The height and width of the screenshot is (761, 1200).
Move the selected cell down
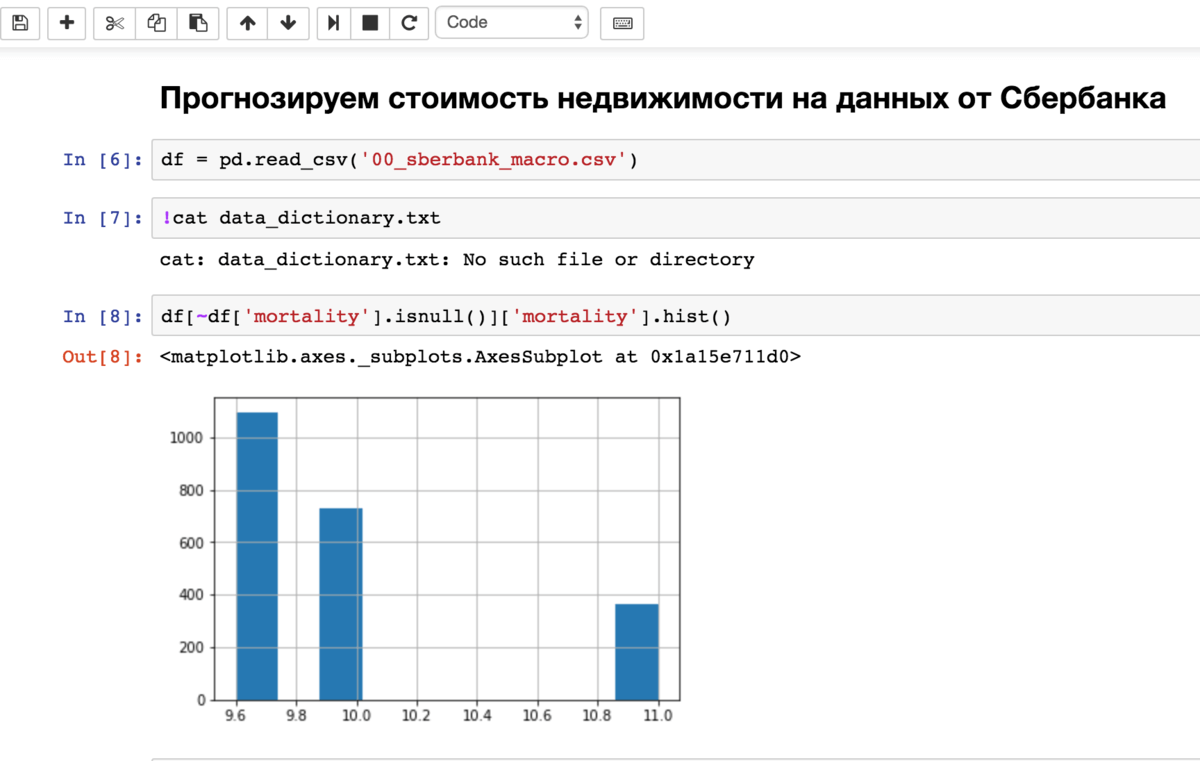click(288, 22)
